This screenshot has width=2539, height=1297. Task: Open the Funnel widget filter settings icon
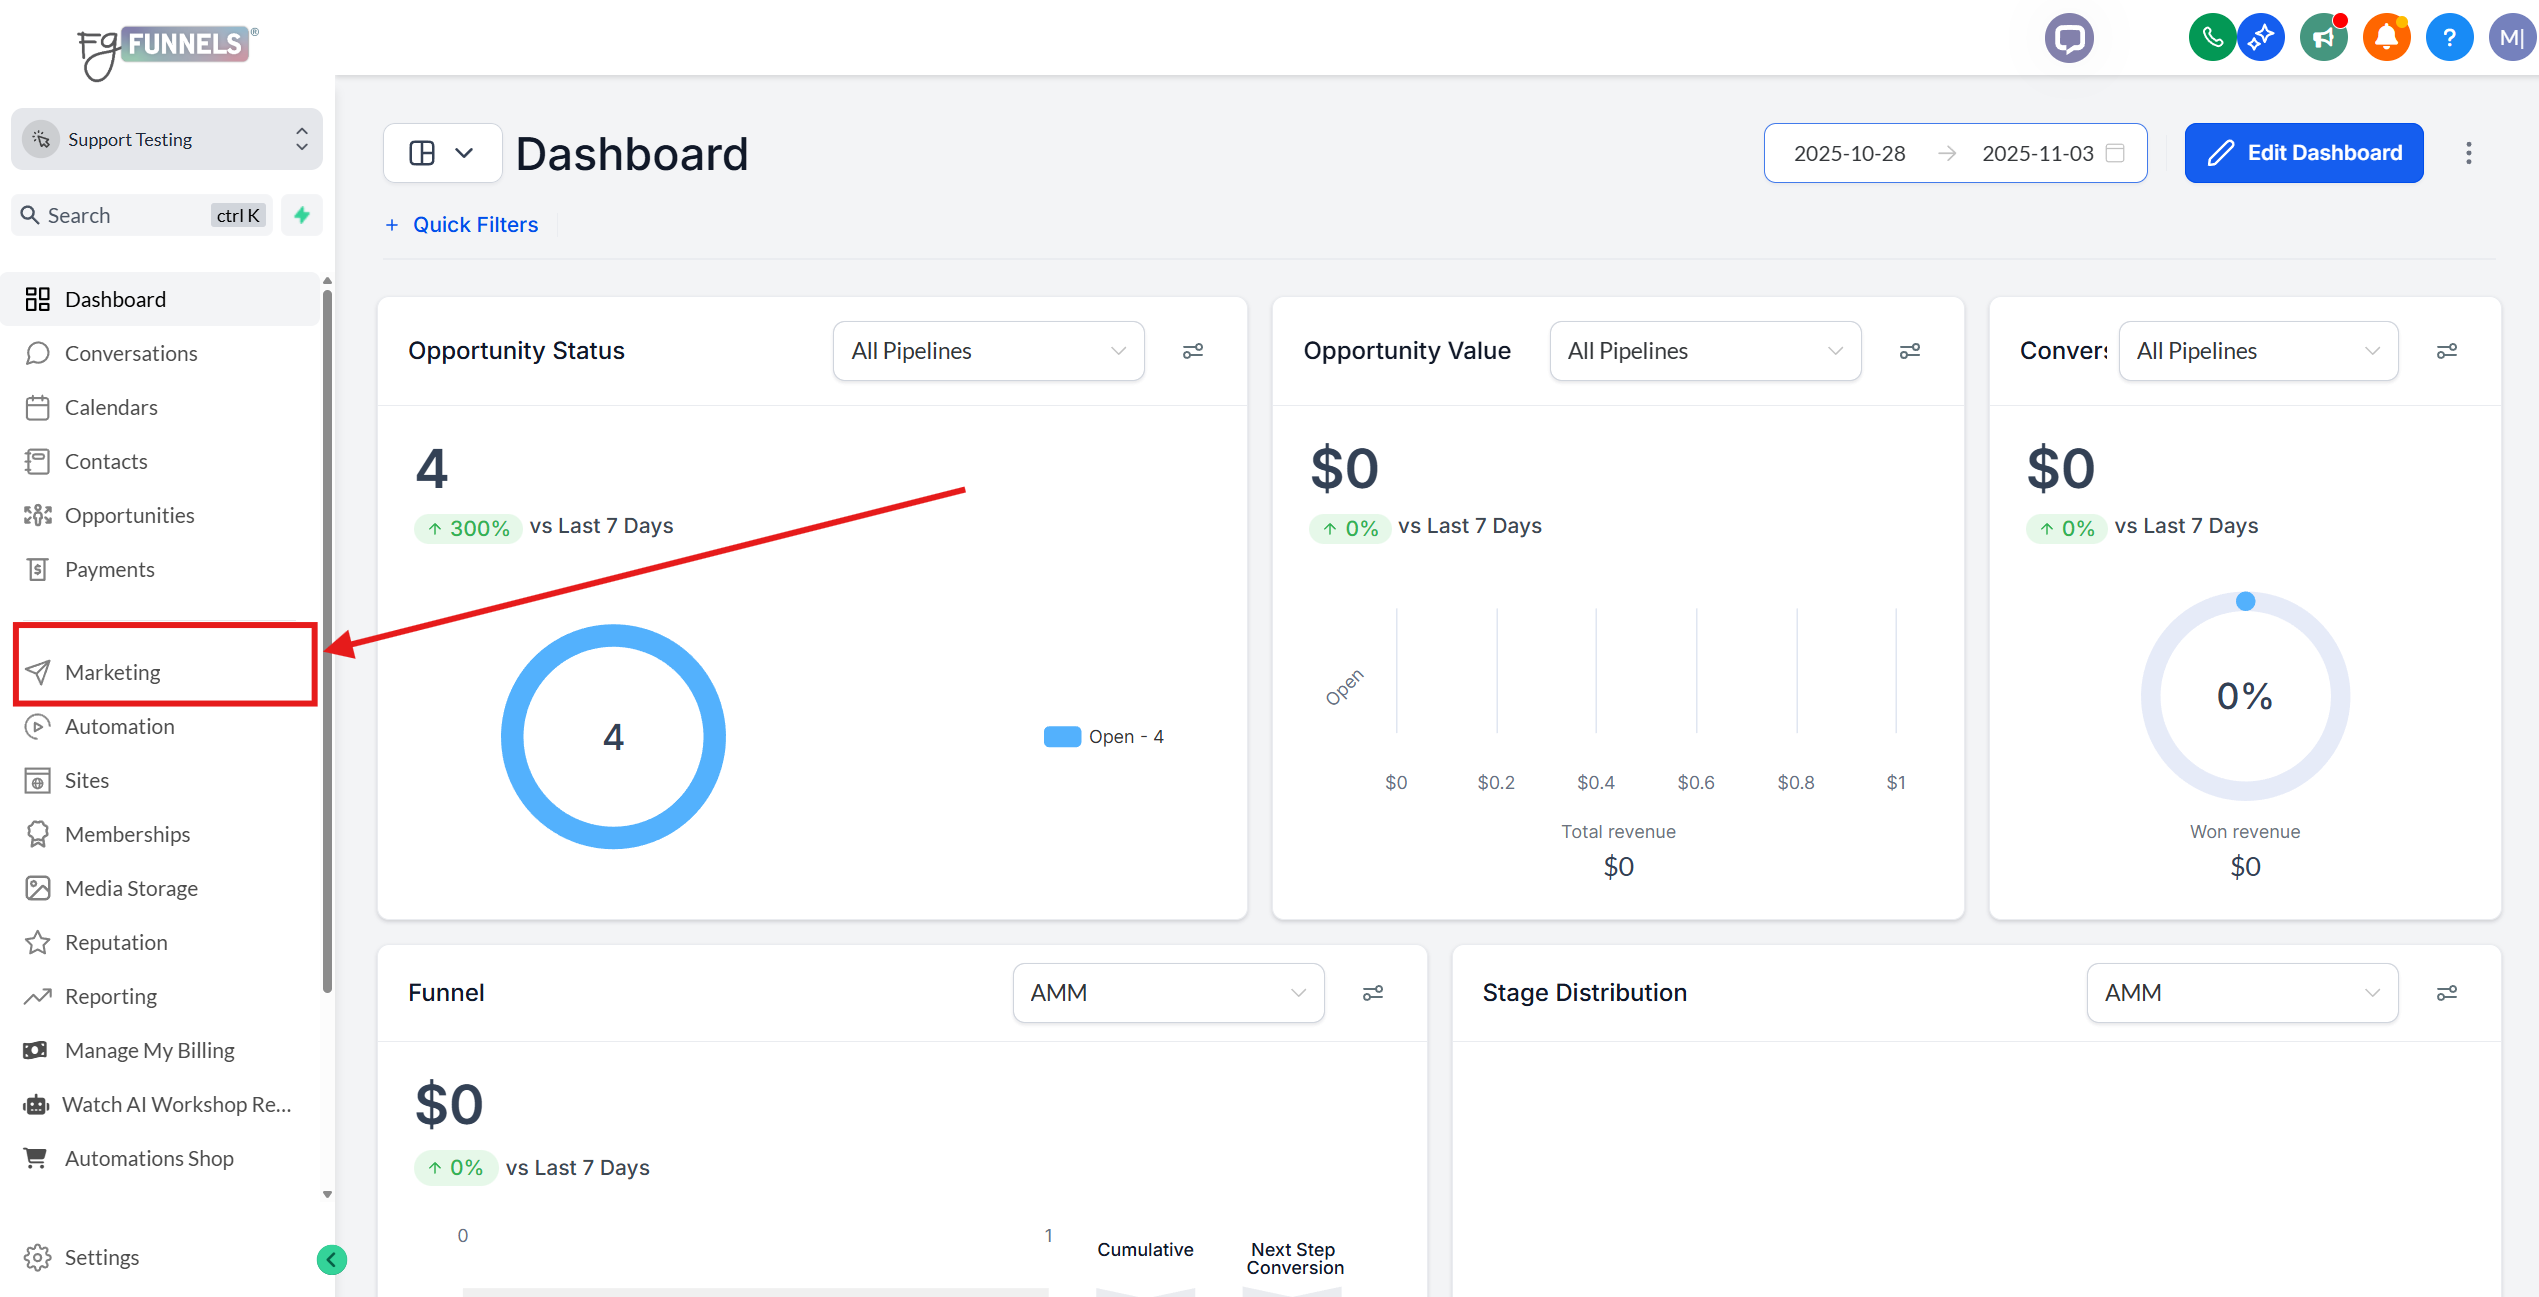click(1373, 993)
